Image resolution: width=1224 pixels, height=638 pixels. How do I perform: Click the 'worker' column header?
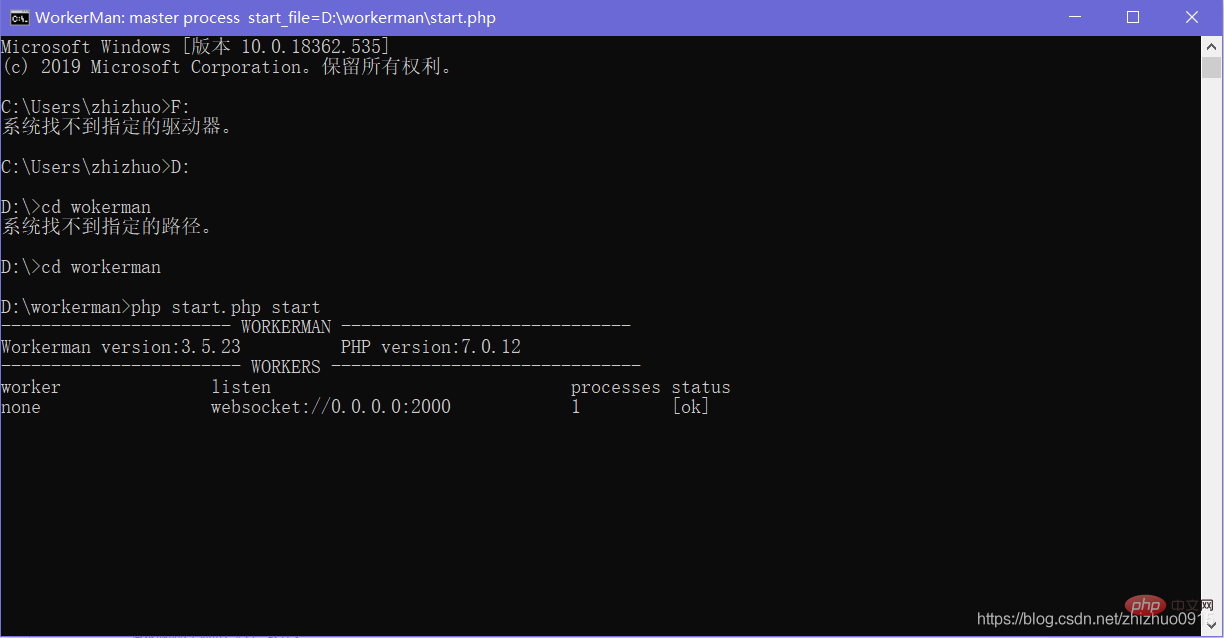(x=31, y=387)
